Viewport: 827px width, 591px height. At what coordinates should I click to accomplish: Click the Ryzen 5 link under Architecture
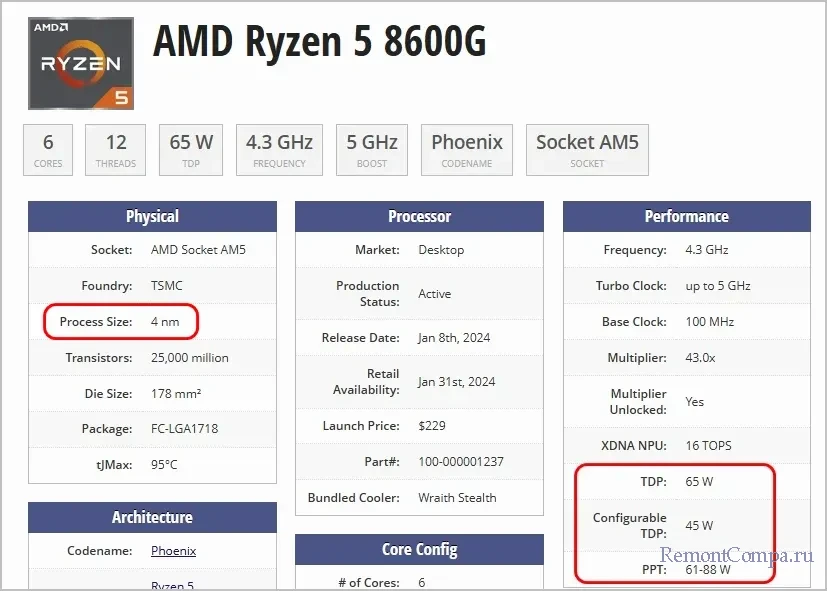(172, 585)
